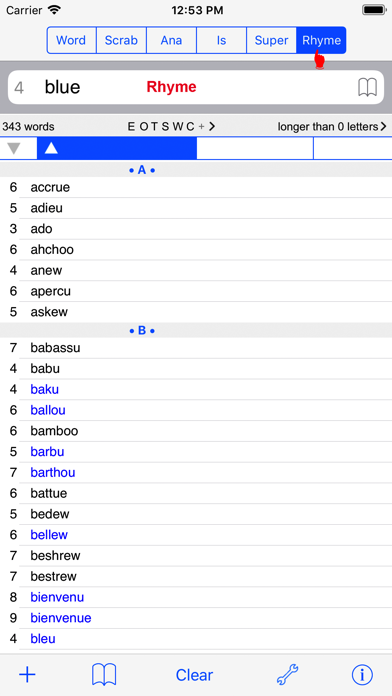Open the blue word baku
The width and height of the screenshot is (392, 696).
click(44, 389)
